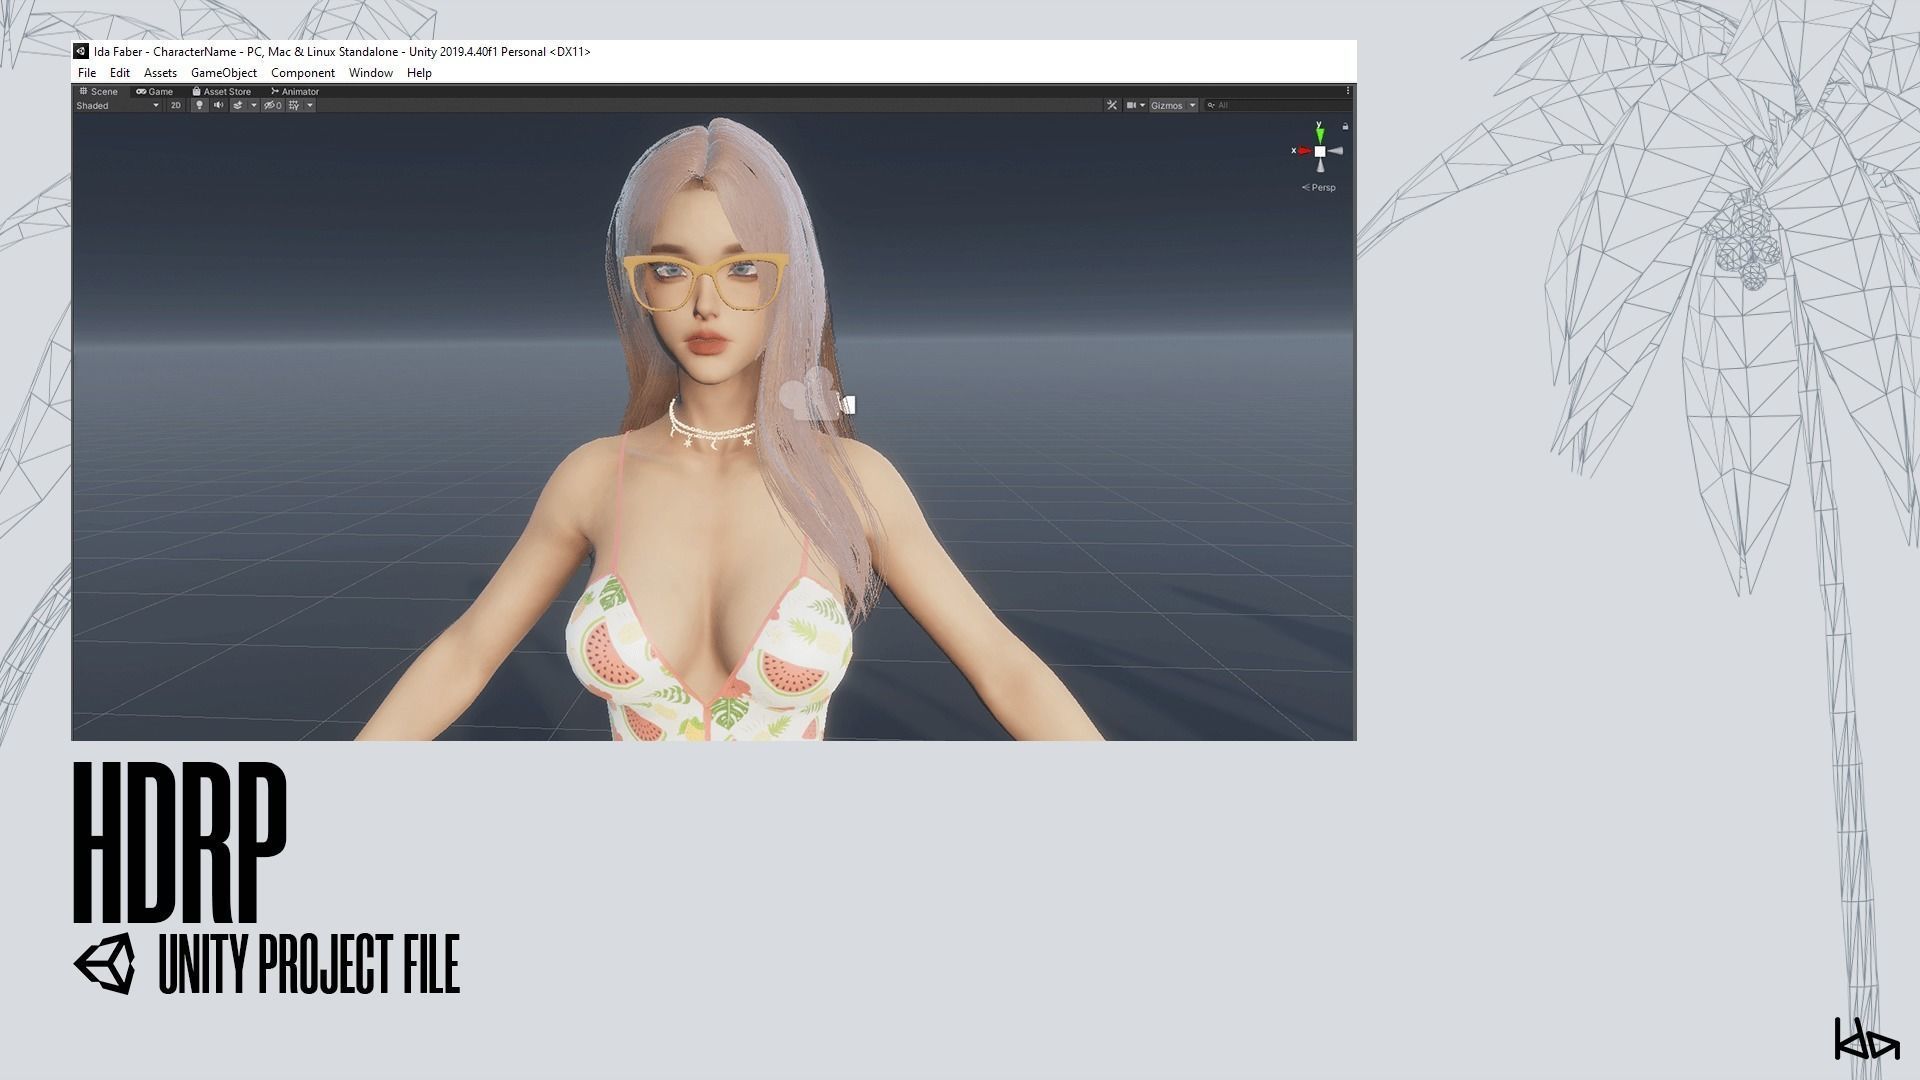This screenshot has height=1080, width=1920.
Task: Open the Help menu
Action: tap(419, 73)
